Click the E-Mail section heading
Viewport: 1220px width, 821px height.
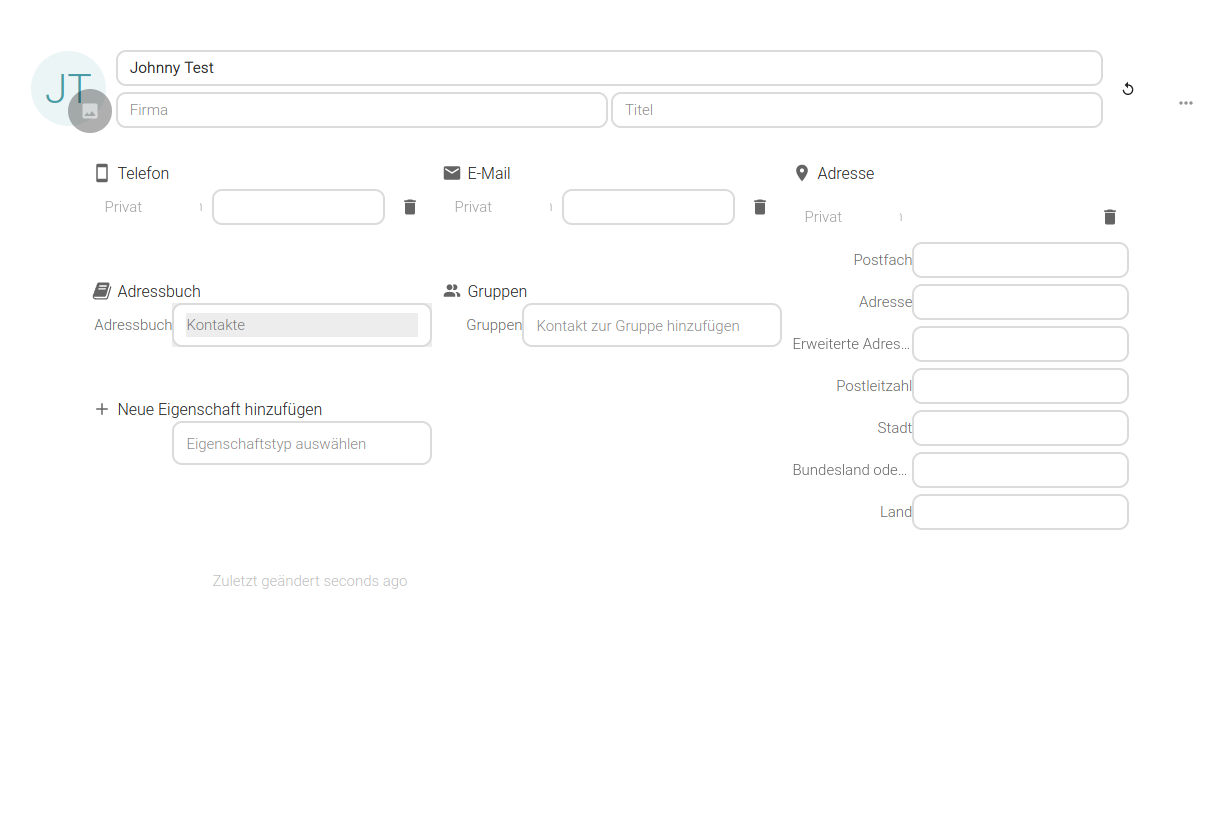coord(489,173)
